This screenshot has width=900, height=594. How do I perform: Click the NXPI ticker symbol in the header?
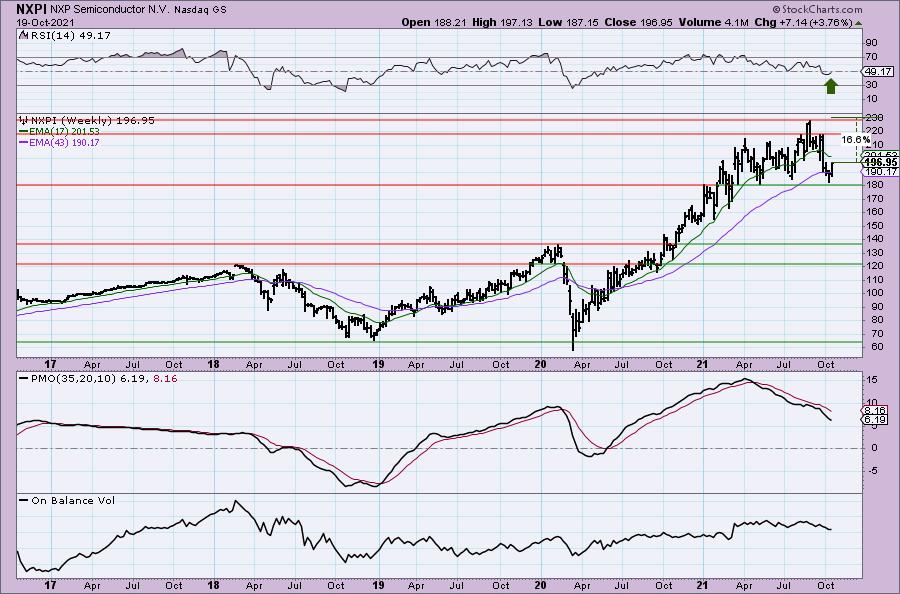[31, 9]
